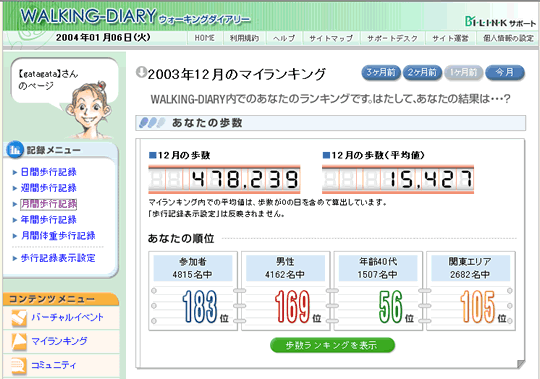
Task: Click the B-LINK support logo
Action: coord(500,22)
